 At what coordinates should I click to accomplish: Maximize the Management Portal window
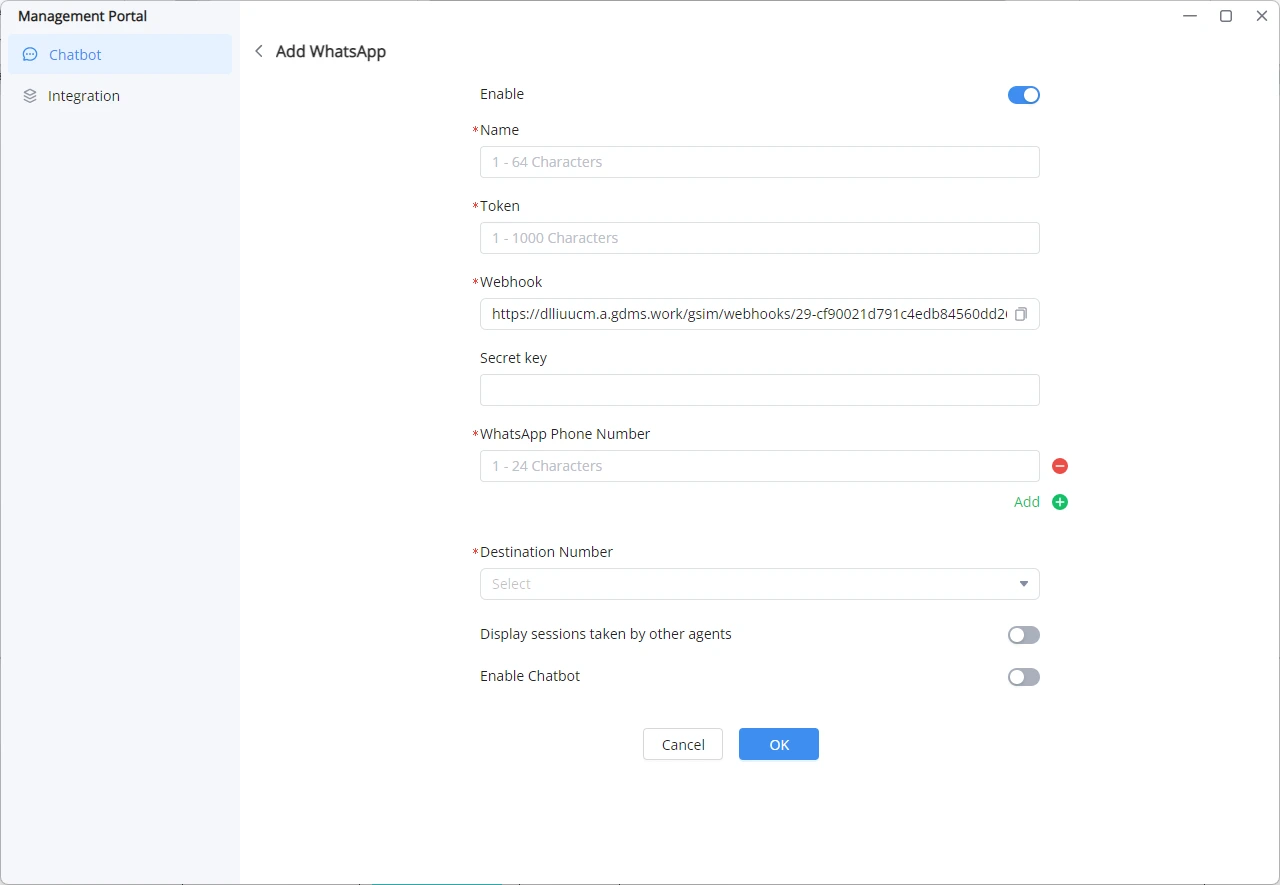(x=1226, y=16)
